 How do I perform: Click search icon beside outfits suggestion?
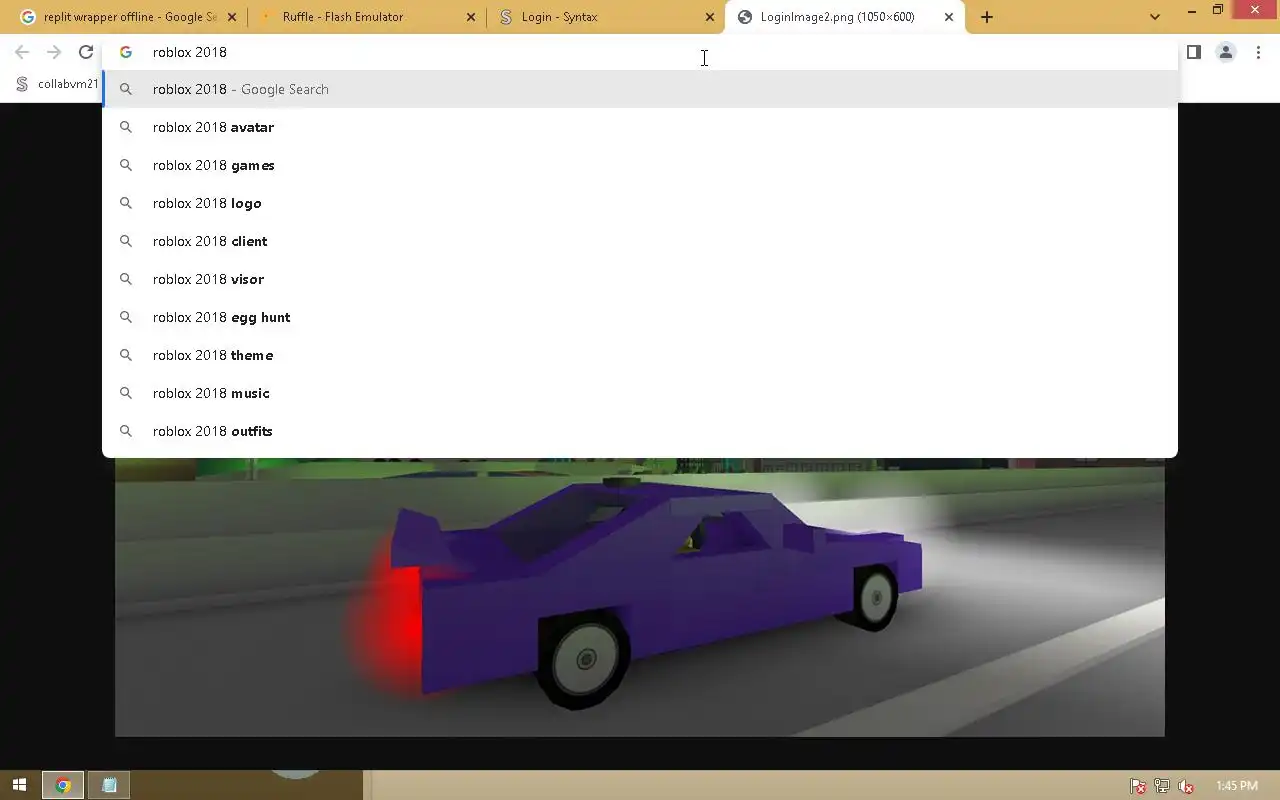(x=126, y=431)
